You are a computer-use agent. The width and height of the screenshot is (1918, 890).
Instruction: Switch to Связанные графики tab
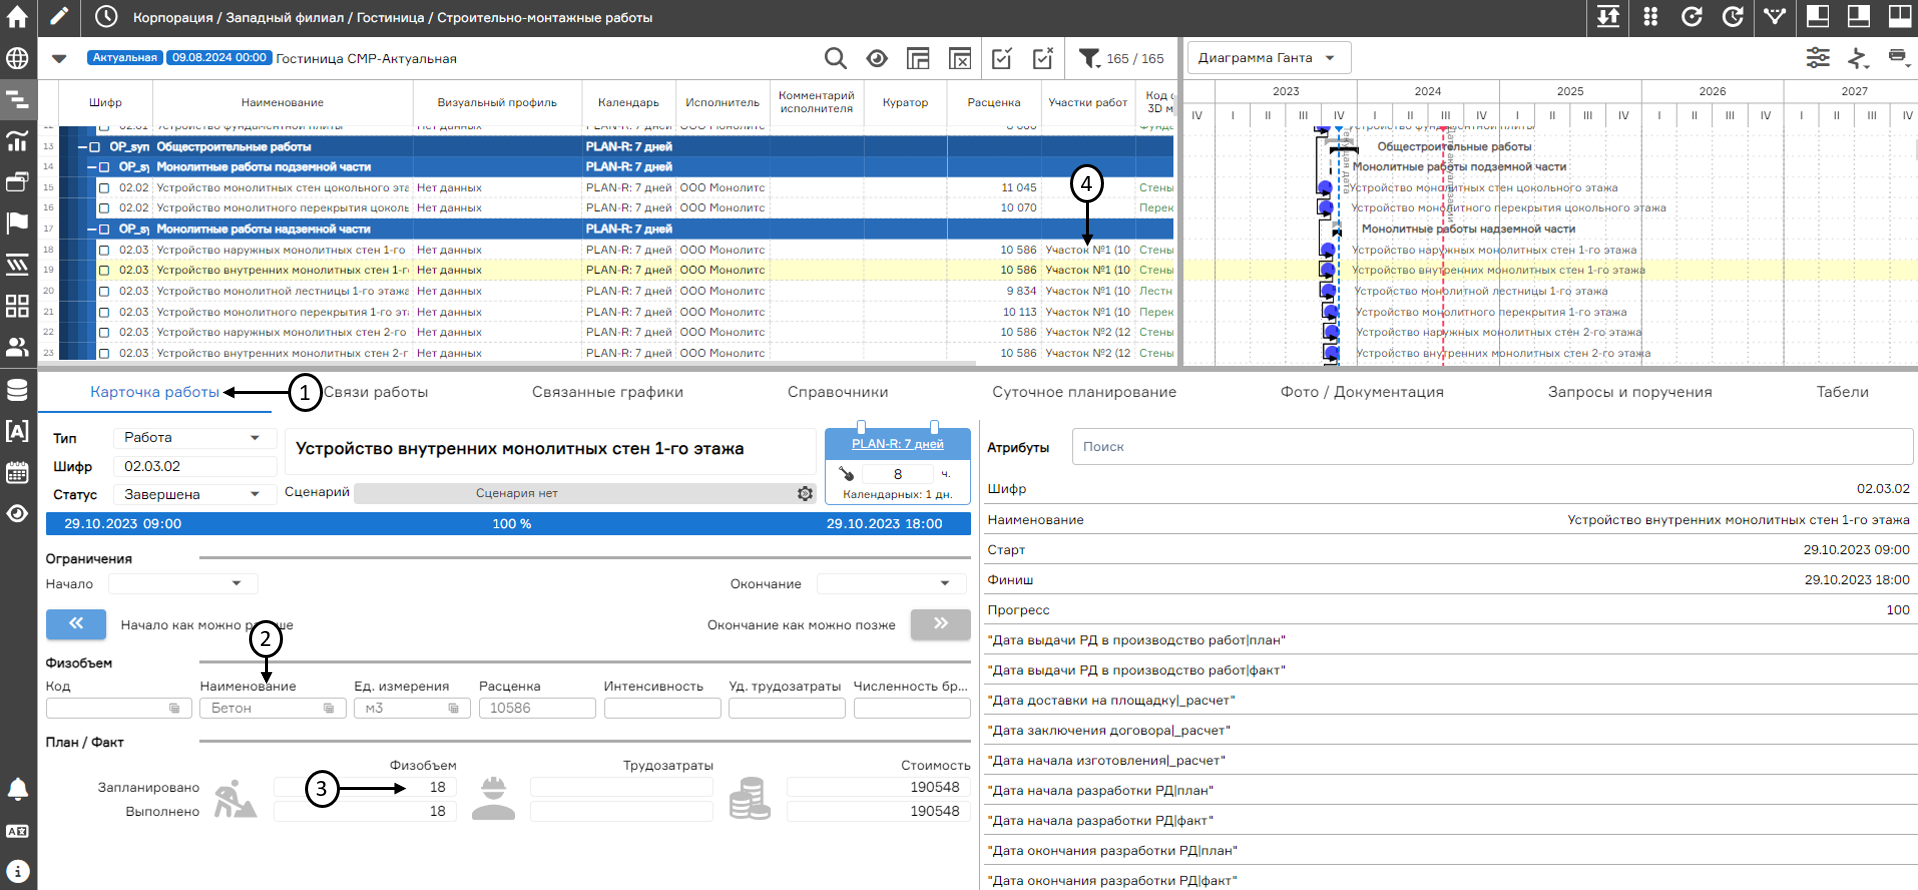click(x=608, y=392)
